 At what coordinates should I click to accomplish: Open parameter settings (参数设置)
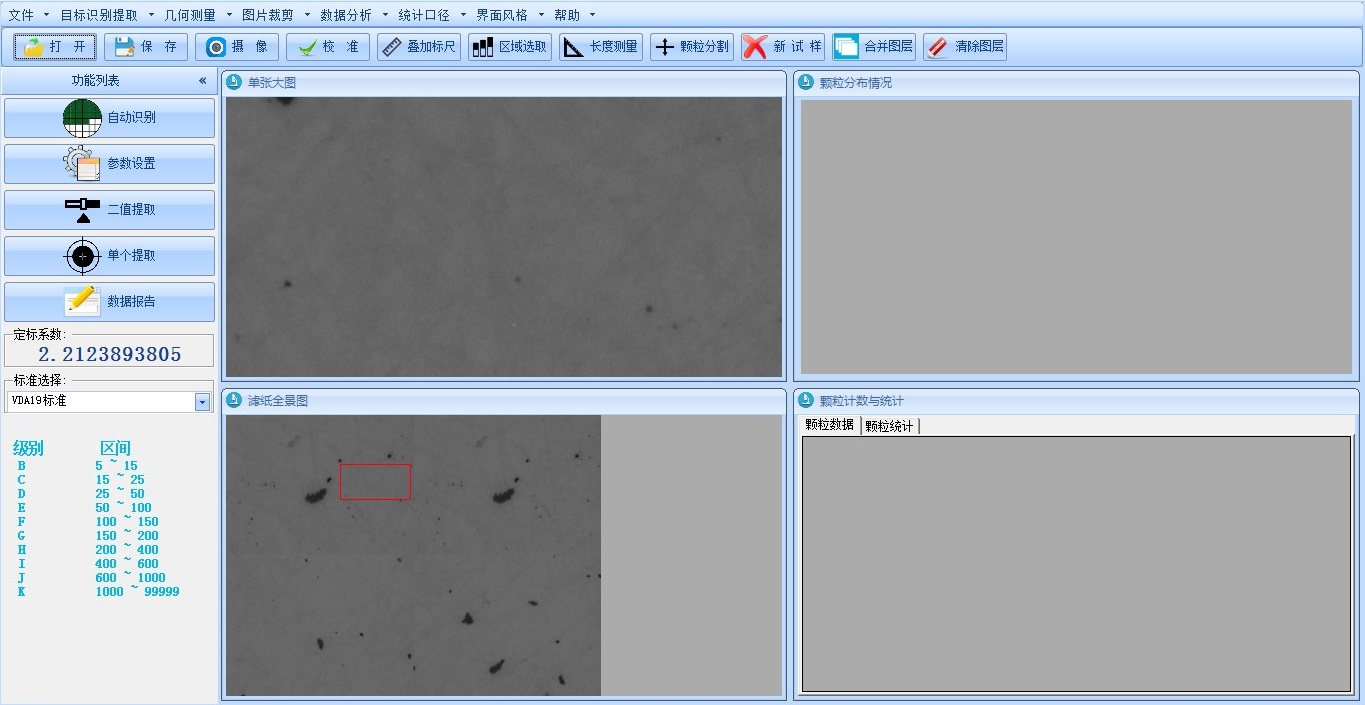(x=110, y=164)
